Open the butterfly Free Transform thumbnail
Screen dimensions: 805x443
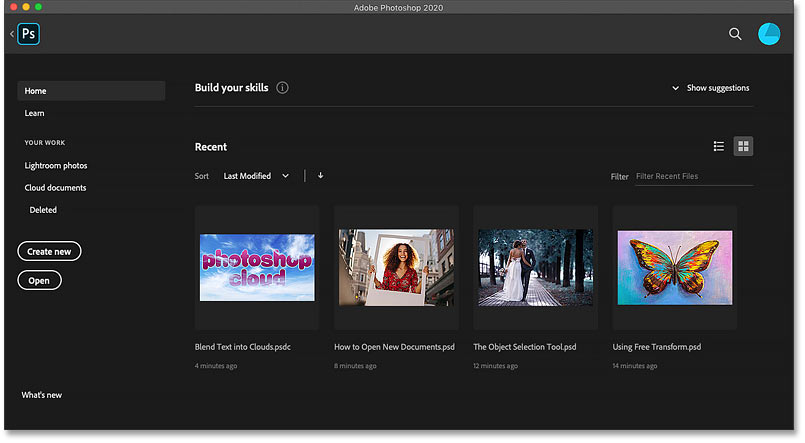click(x=675, y=267)
